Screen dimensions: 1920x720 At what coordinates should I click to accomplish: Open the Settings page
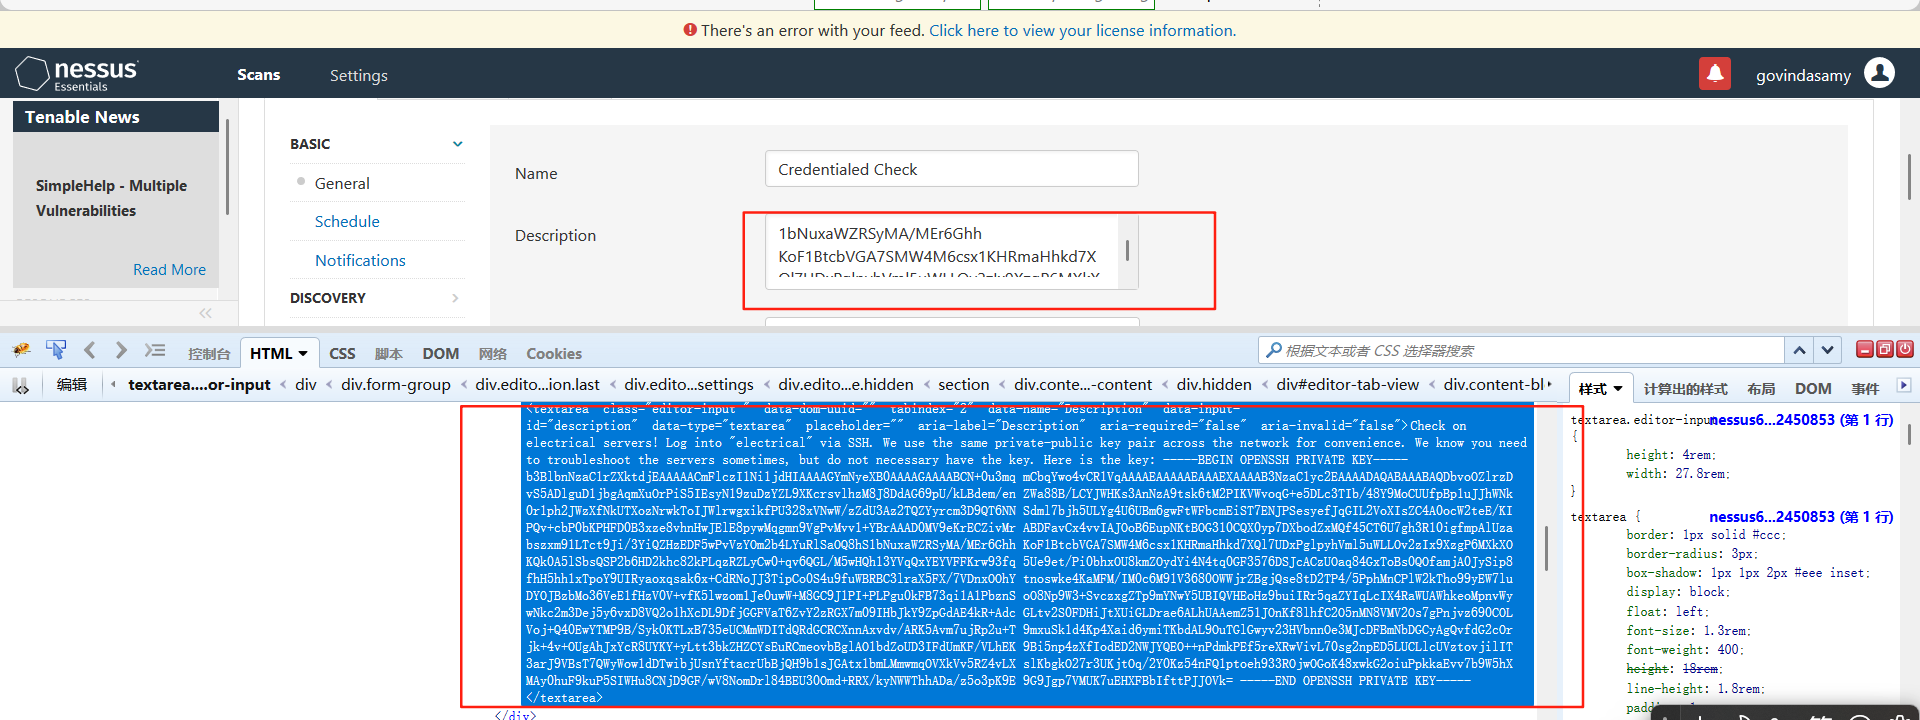click(359, 75)
